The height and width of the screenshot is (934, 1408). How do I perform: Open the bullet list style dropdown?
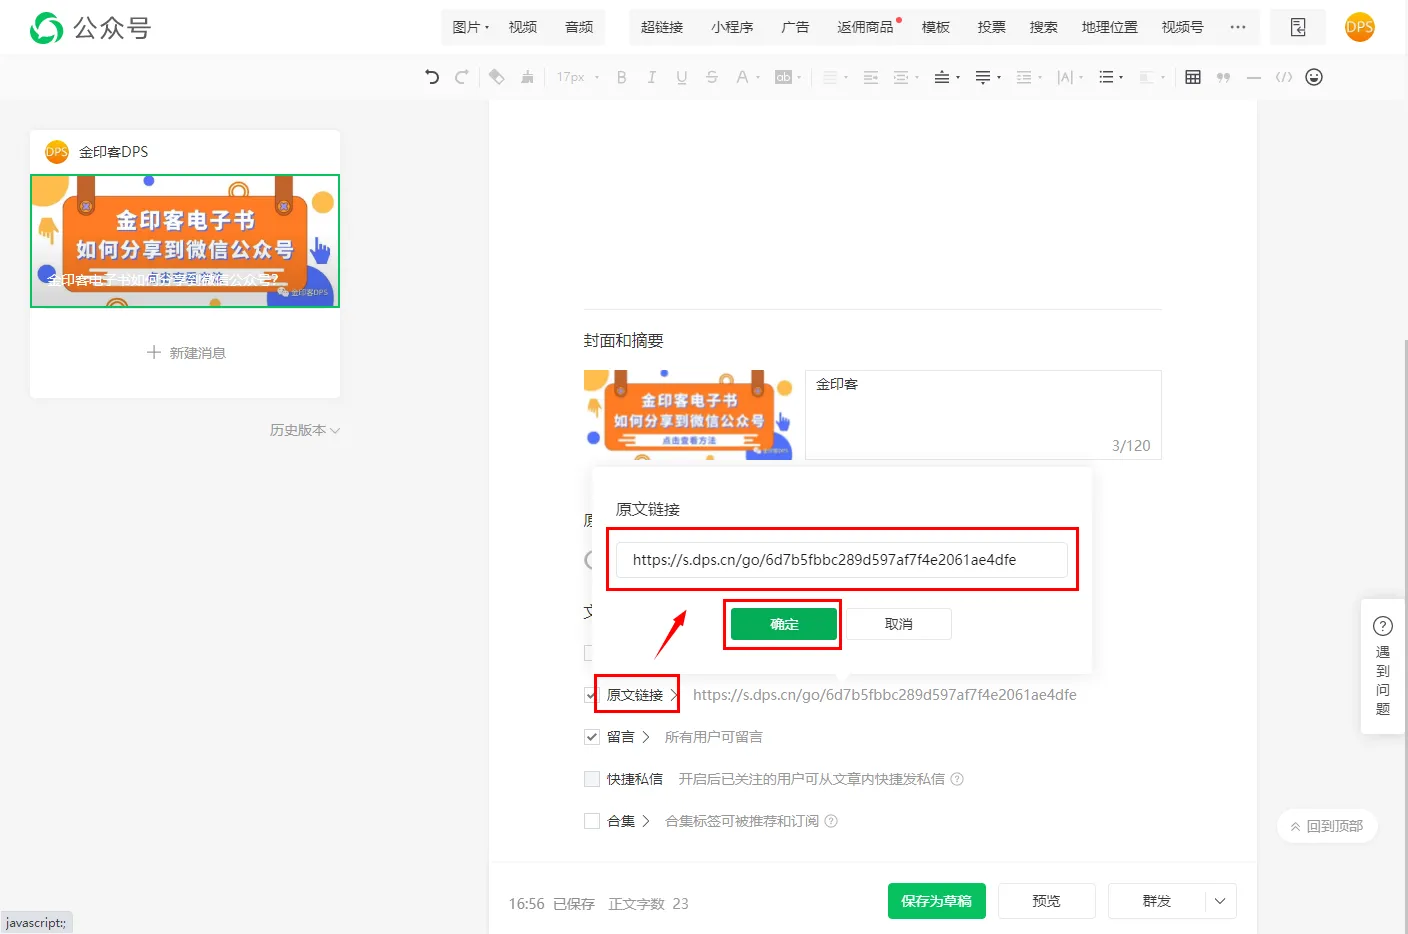pos(1110,77)
